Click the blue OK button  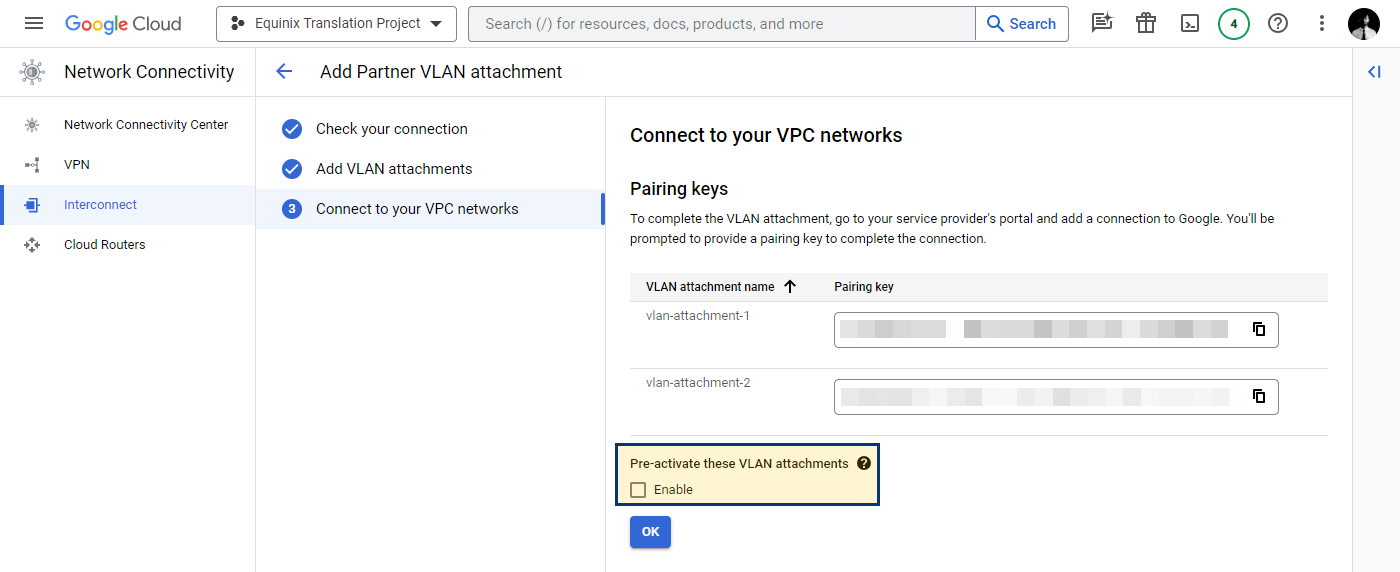point(650,532)
